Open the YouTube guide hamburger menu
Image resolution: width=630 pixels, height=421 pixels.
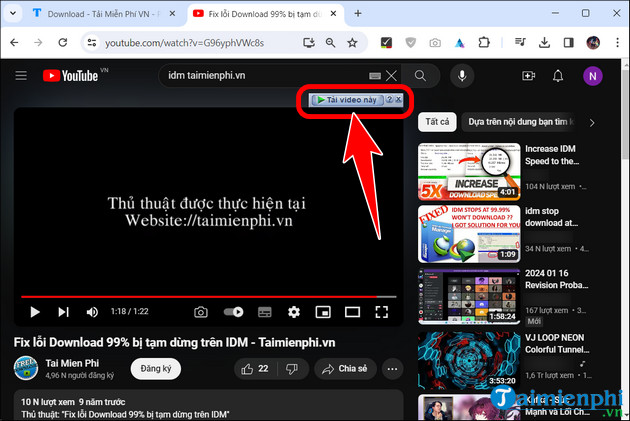21,76
